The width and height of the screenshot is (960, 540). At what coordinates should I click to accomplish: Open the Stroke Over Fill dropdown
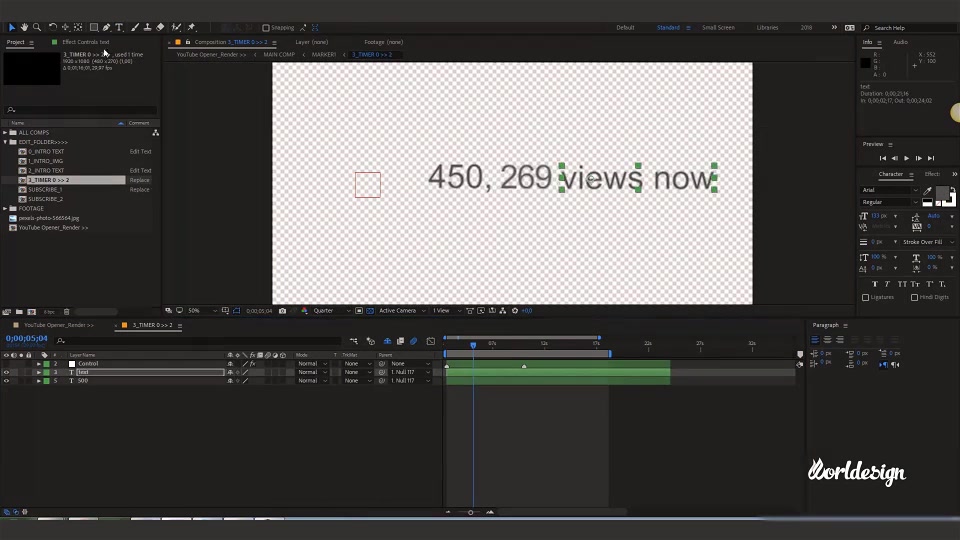tap(928, 242)
